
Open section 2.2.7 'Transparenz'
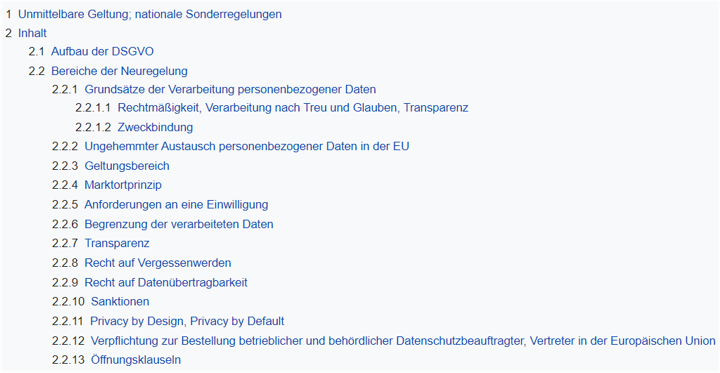pos(117,243)
